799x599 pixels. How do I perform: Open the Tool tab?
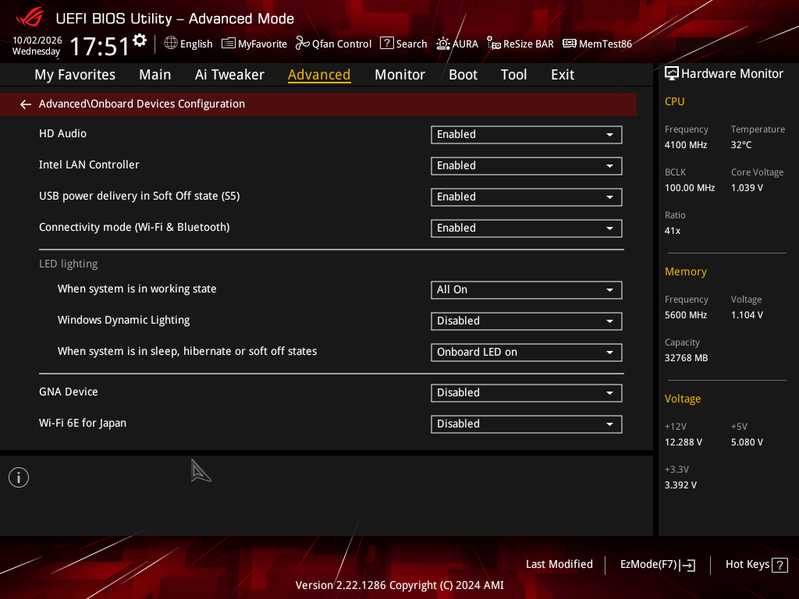[514, 75]
